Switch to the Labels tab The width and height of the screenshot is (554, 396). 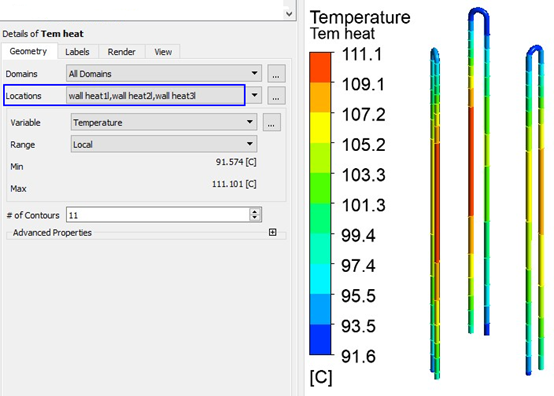point(77,52)
